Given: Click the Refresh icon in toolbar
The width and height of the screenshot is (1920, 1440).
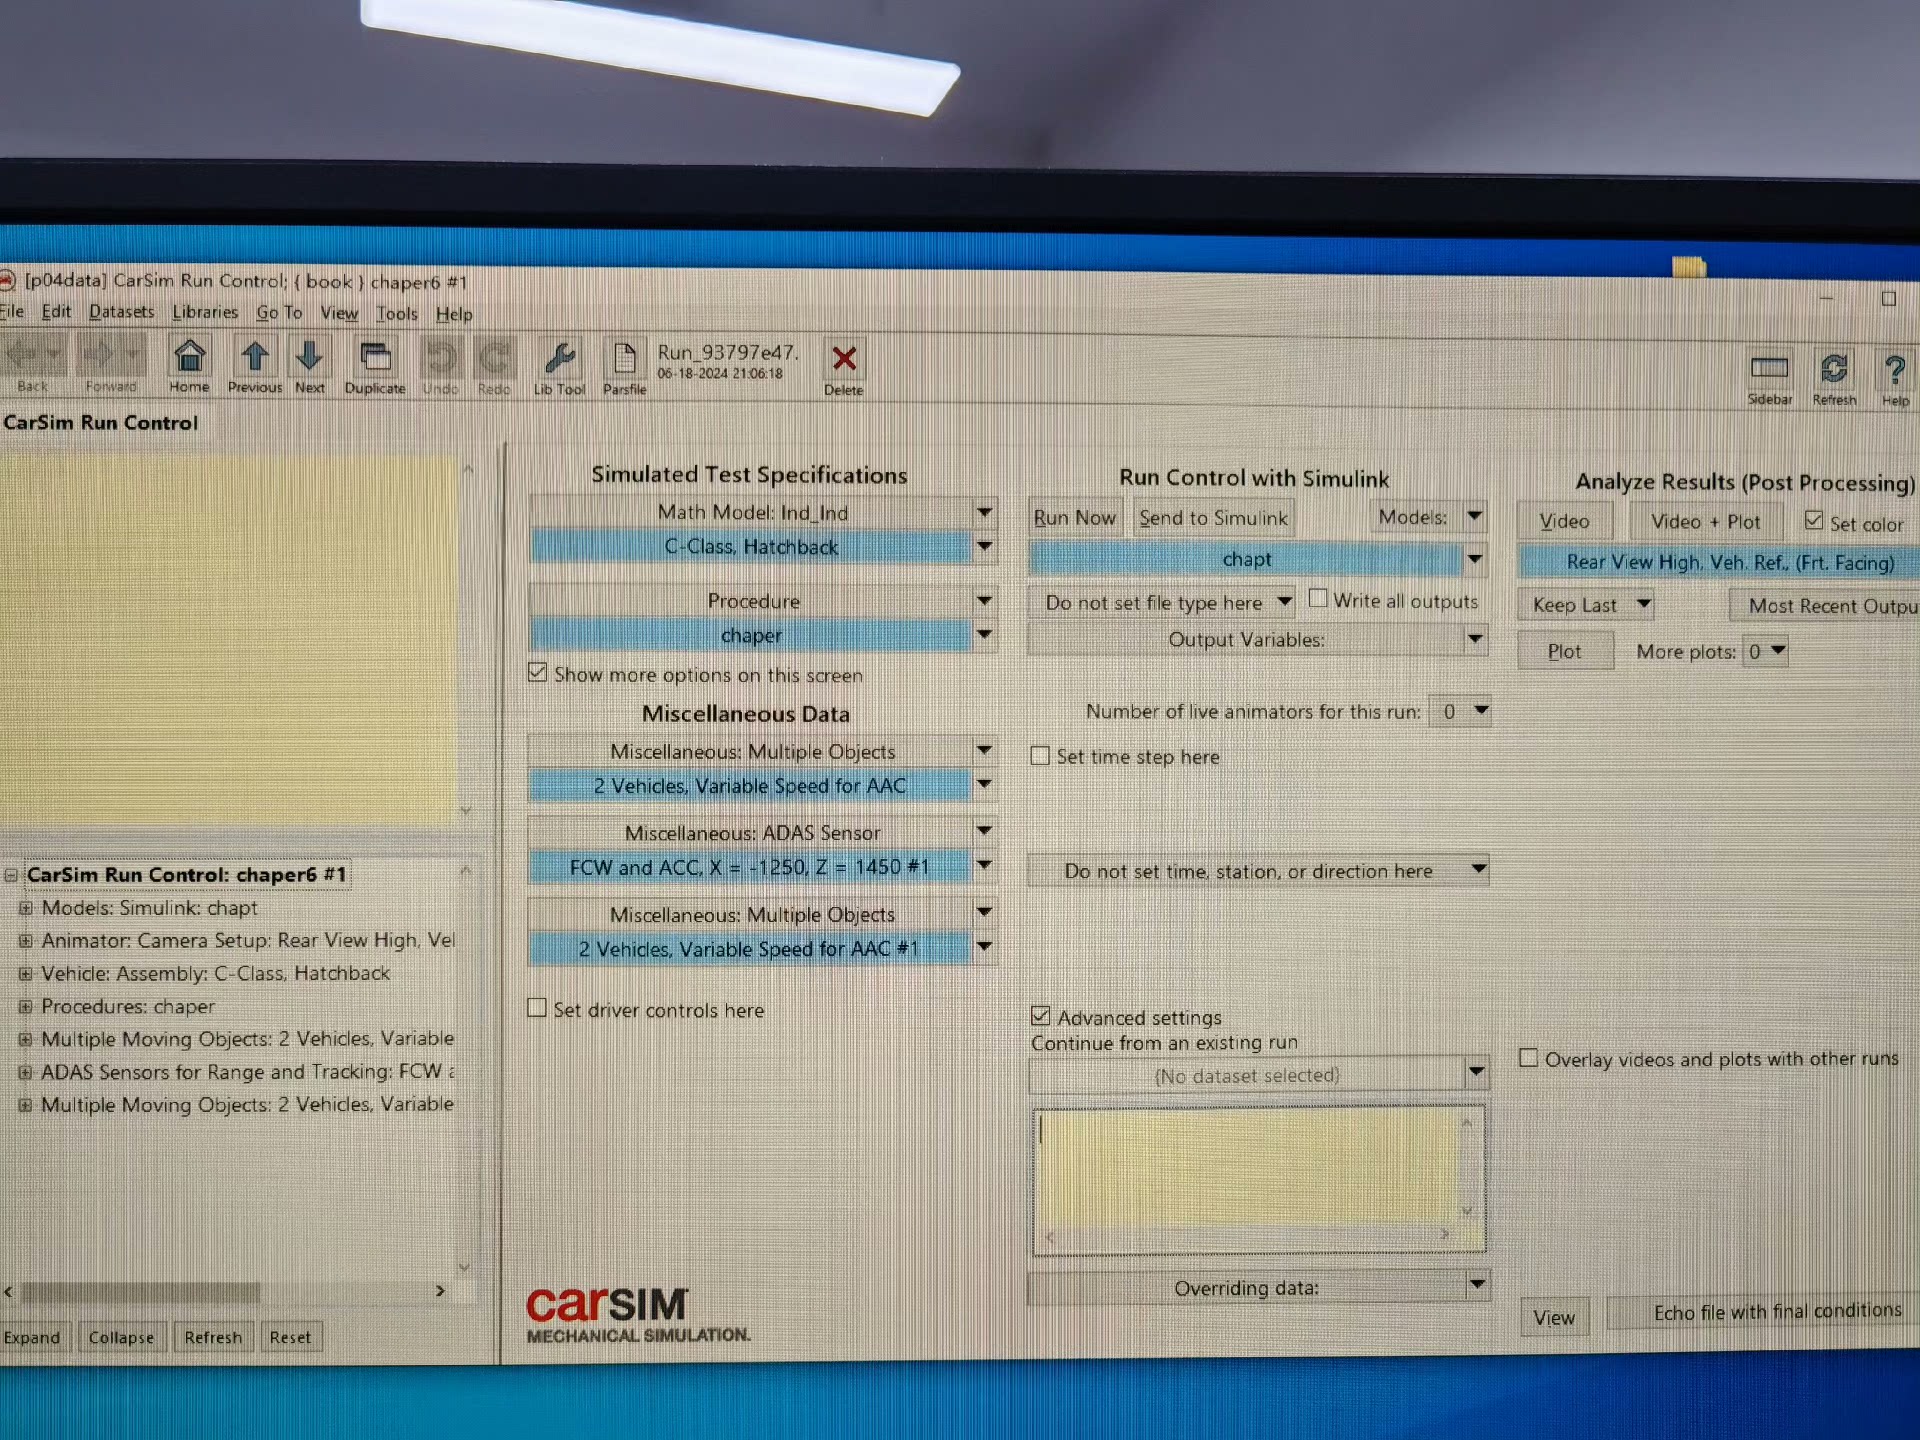Looking at the screenshot, I should tap(1834, 369).
